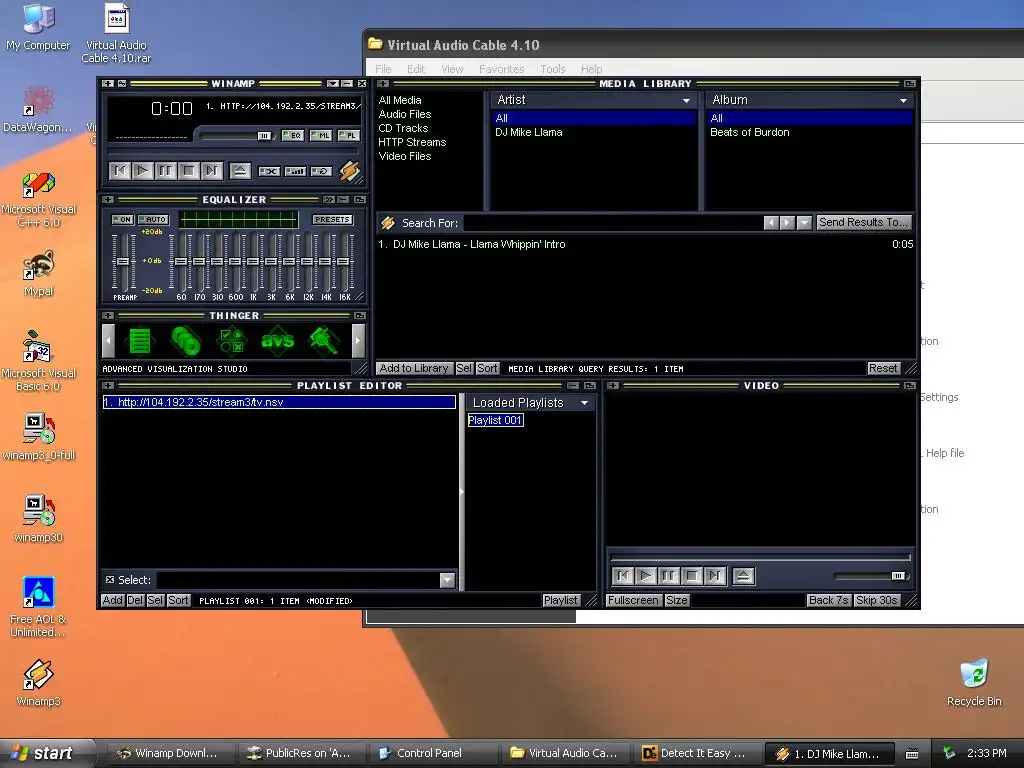Open the preferences checkboxes icon in Thinger
The width and height of the screenshot is (1024, 768).
point(232,340)
